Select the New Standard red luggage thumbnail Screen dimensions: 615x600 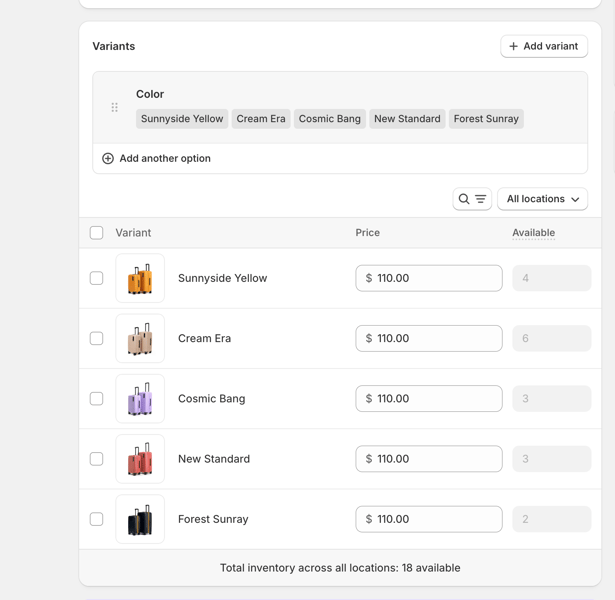click(x=140, y=459)
